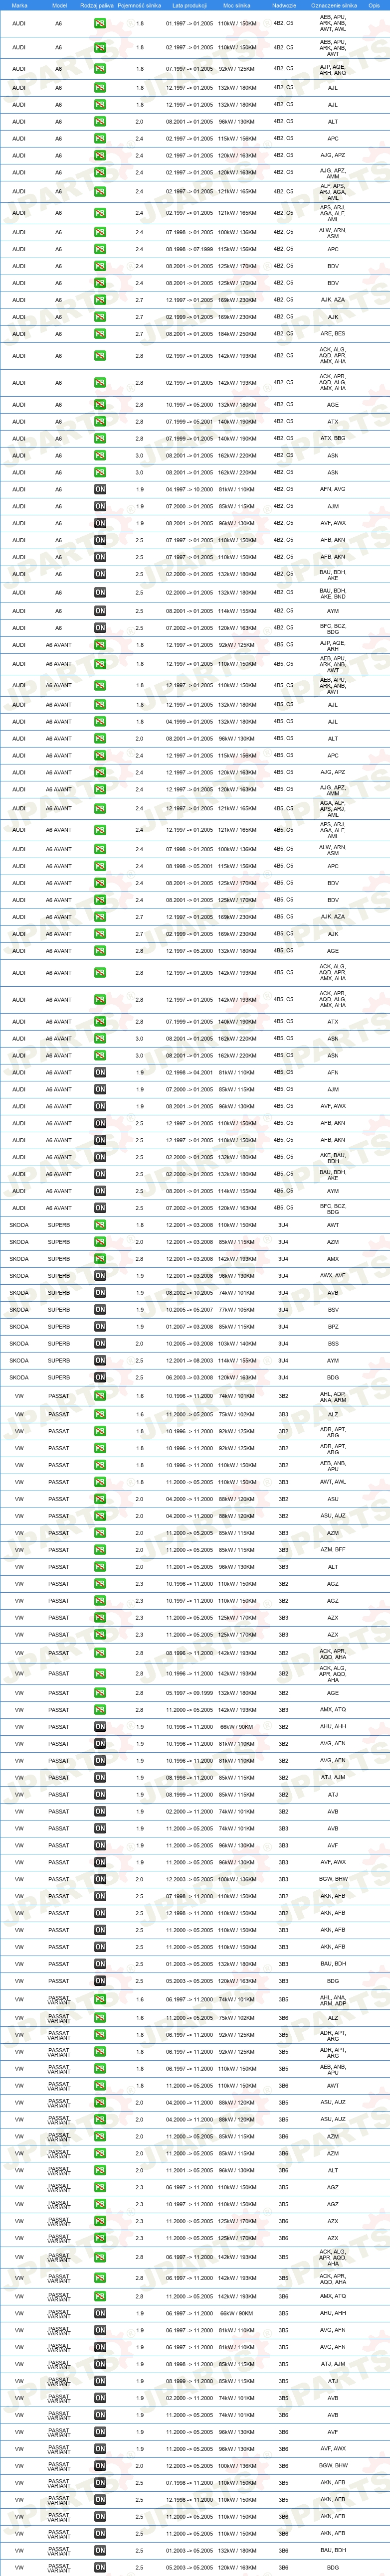
Task: Click diesel ON icon in Audi A6 4B2 1.9 AJM row
Action: tap(100, 507)
